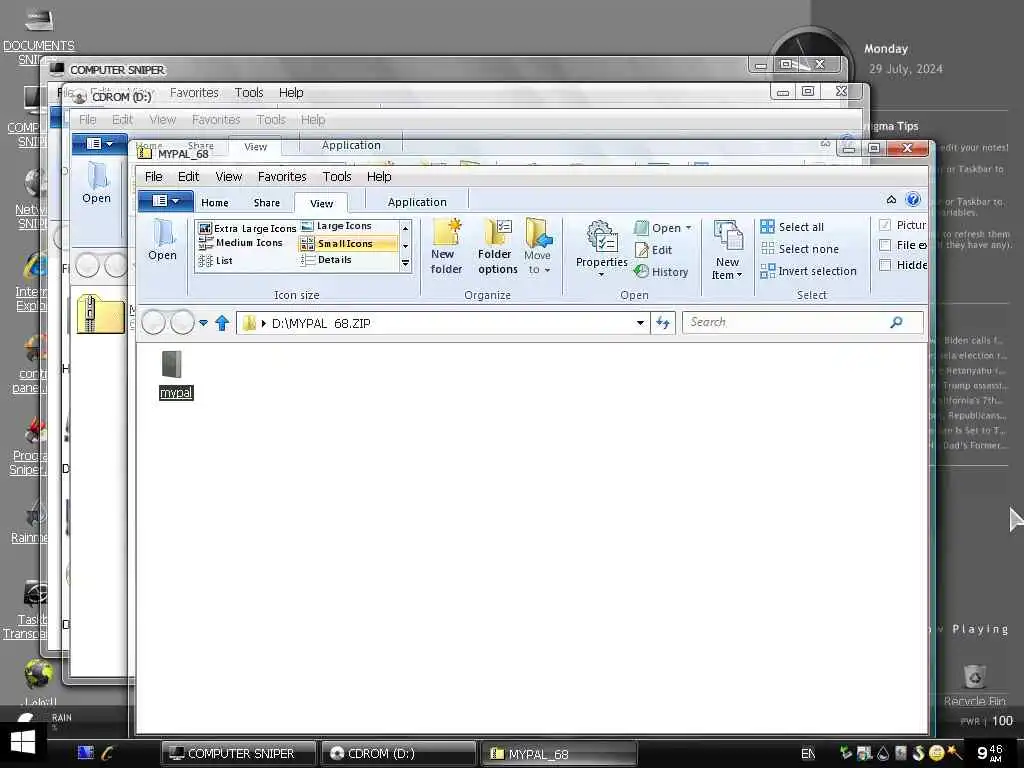The width and height of the screenshot is (1024, 768).
Task: Switch to Details view
Action: pos(326,260)
